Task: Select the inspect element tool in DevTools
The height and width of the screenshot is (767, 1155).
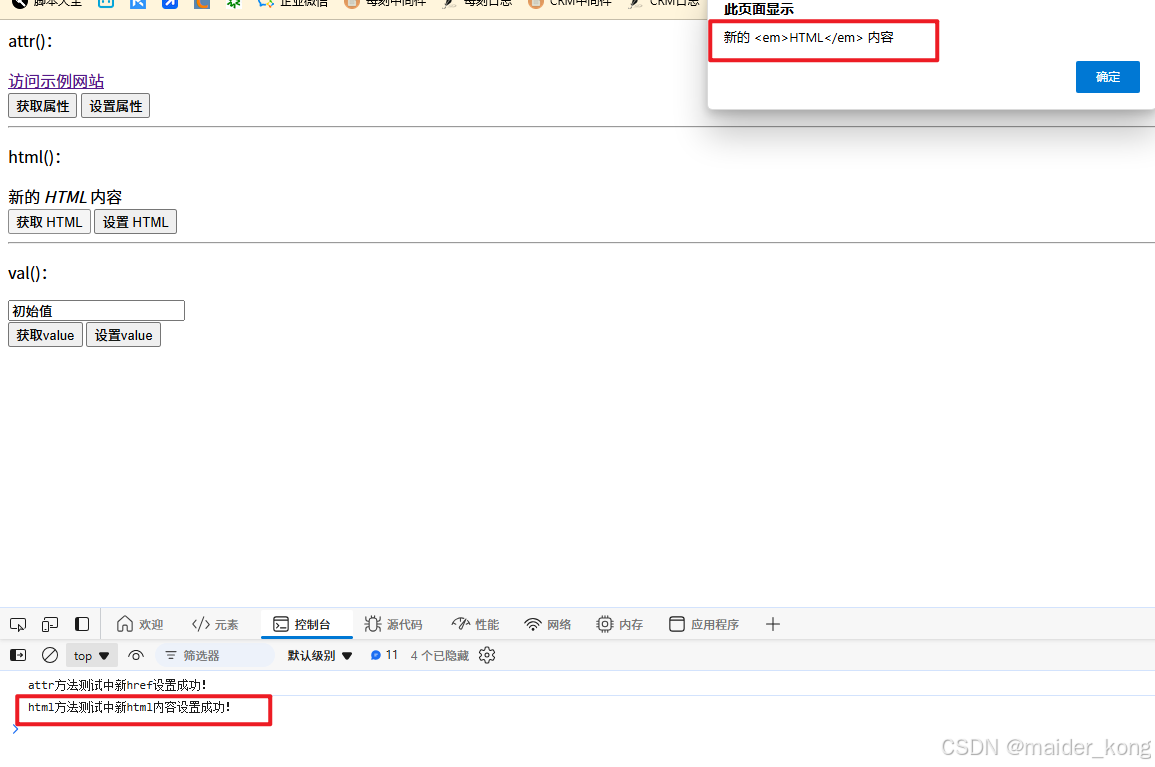Action: point(17,624)
